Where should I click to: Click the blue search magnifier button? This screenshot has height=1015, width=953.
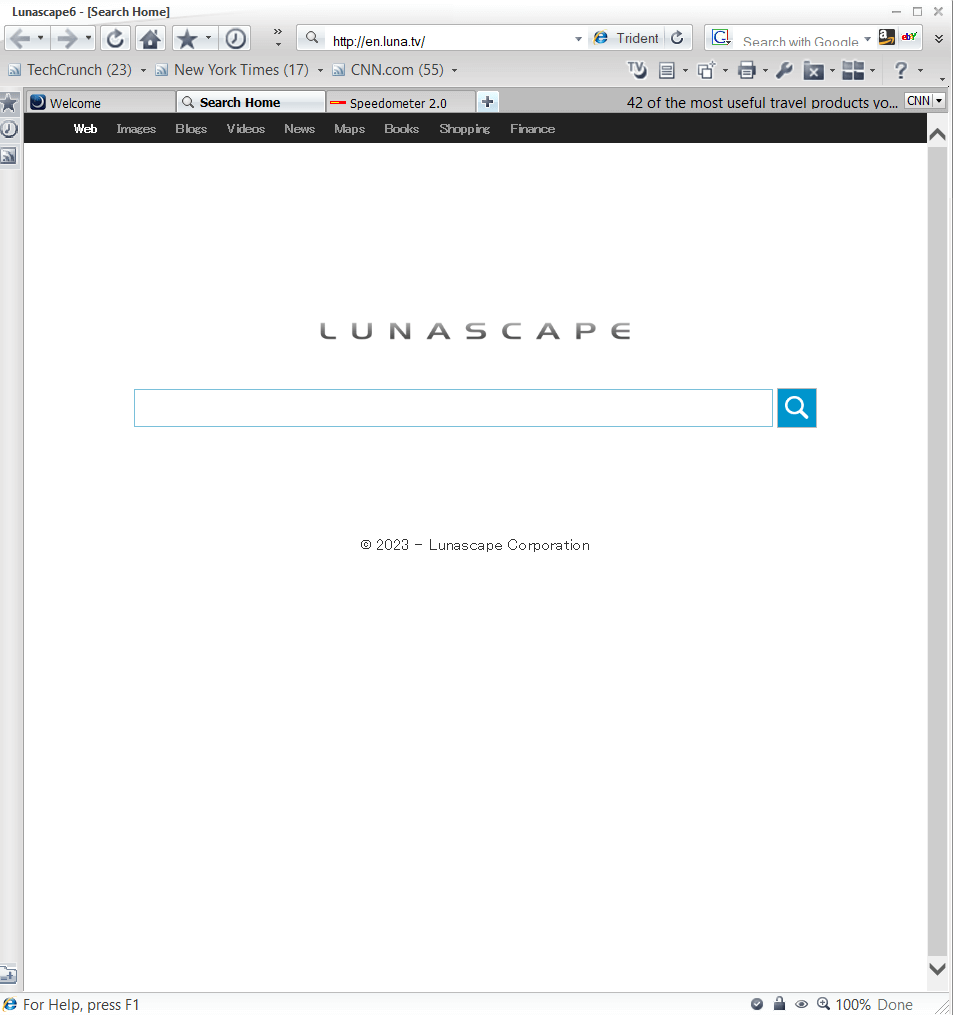pos(796,408)
